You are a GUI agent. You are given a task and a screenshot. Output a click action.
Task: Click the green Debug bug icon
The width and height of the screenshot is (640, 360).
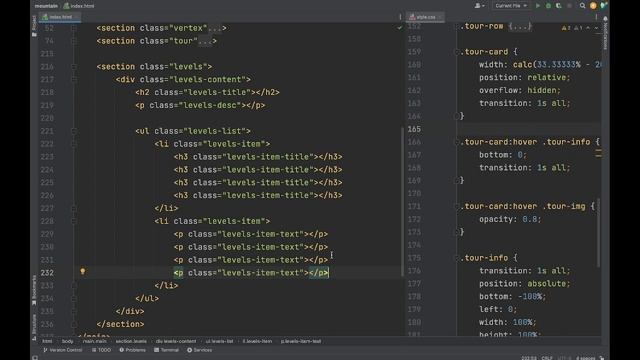(548, 6)
